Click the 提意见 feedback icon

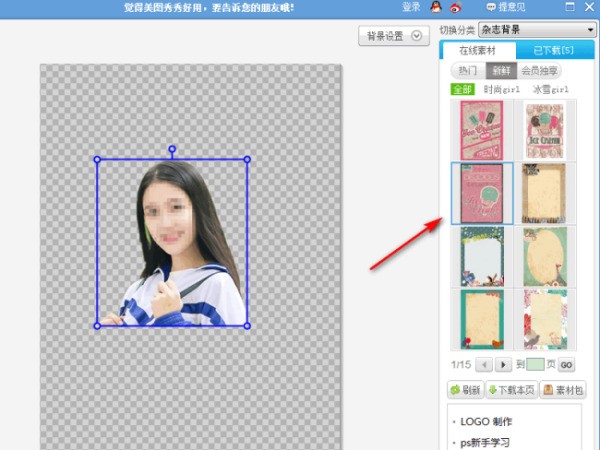490,7
